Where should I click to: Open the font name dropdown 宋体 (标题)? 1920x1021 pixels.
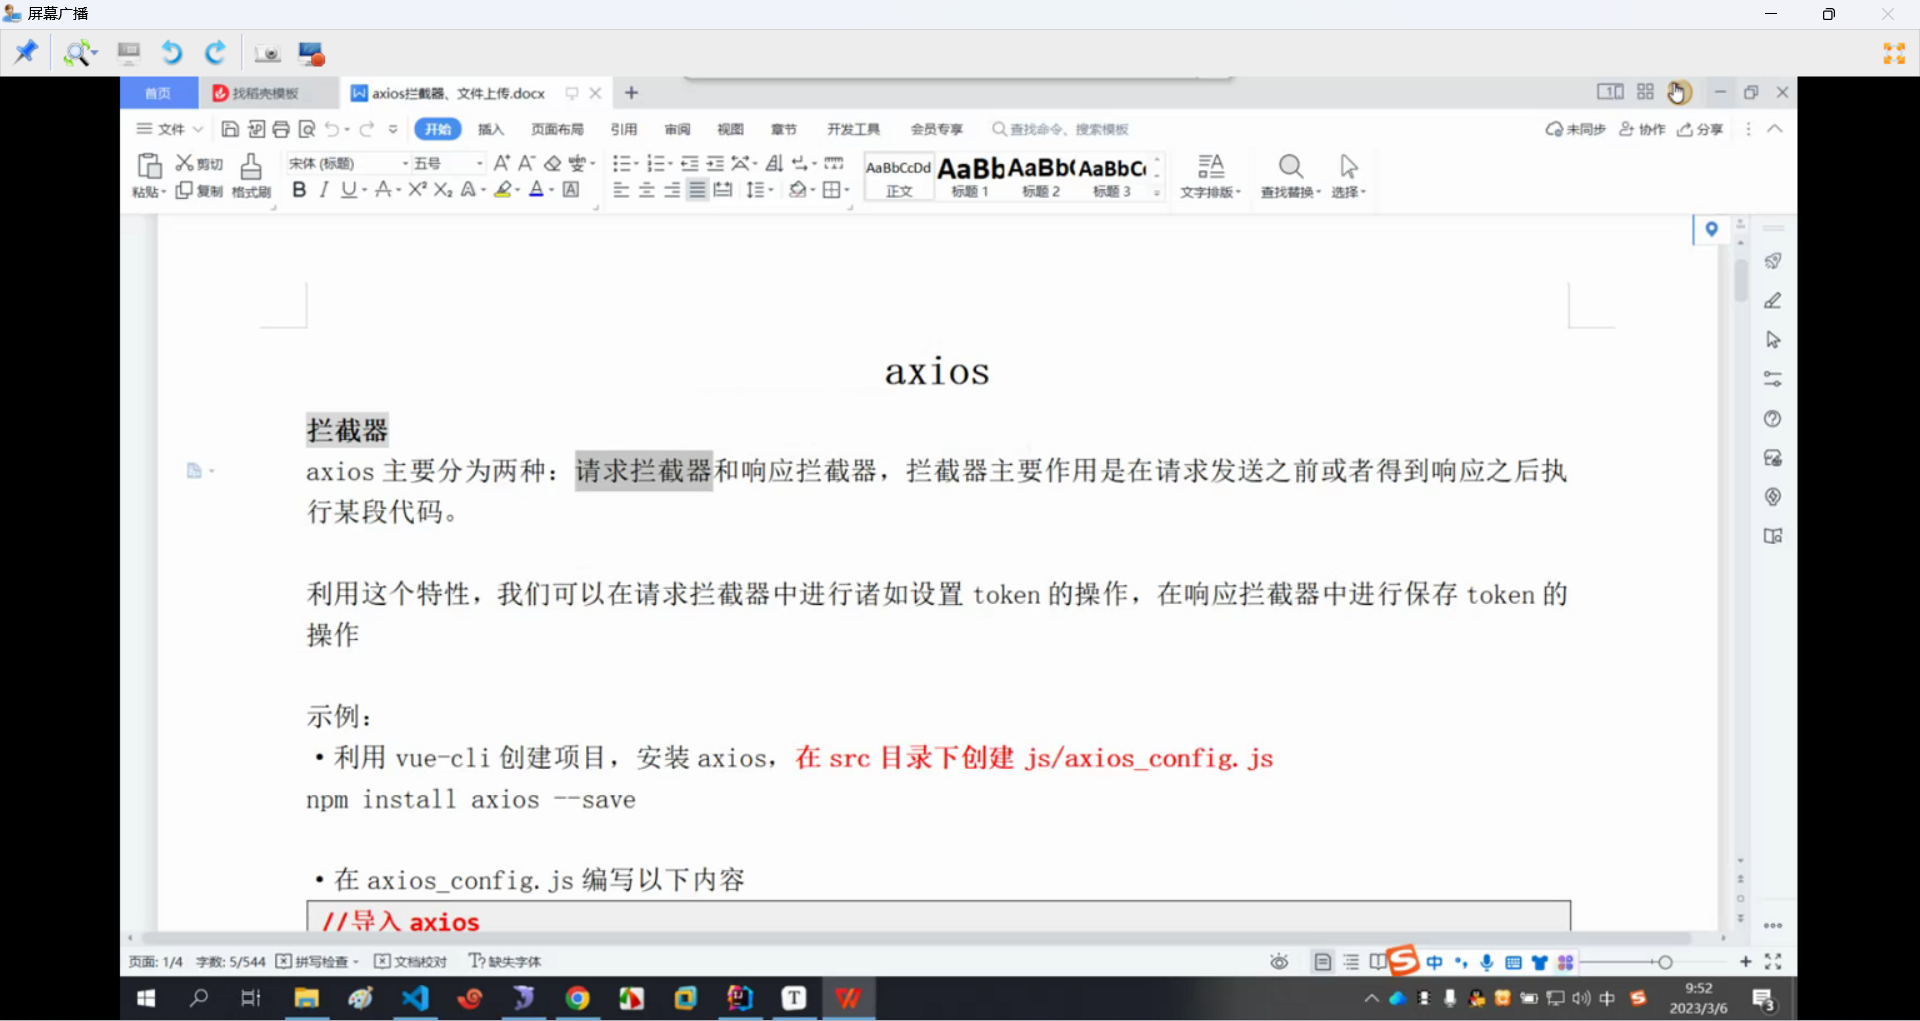click(345, 163)
